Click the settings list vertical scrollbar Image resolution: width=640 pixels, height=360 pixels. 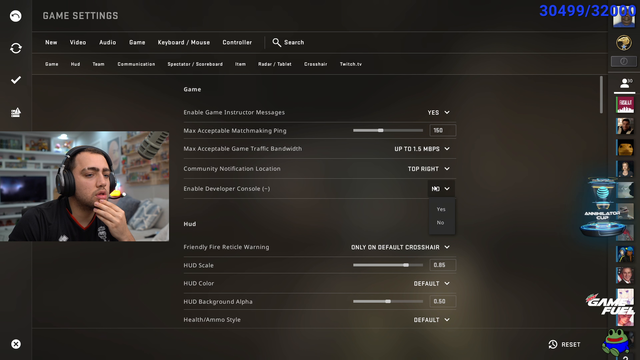point(601,95)
